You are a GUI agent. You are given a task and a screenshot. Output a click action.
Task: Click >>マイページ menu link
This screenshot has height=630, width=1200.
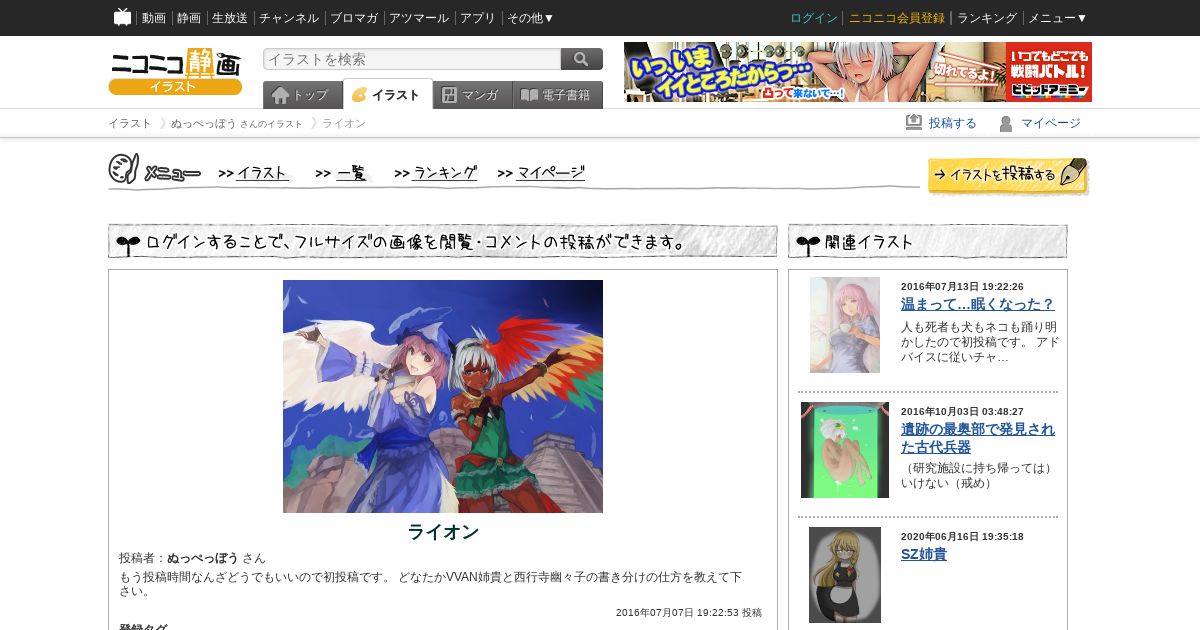[541, 173]
